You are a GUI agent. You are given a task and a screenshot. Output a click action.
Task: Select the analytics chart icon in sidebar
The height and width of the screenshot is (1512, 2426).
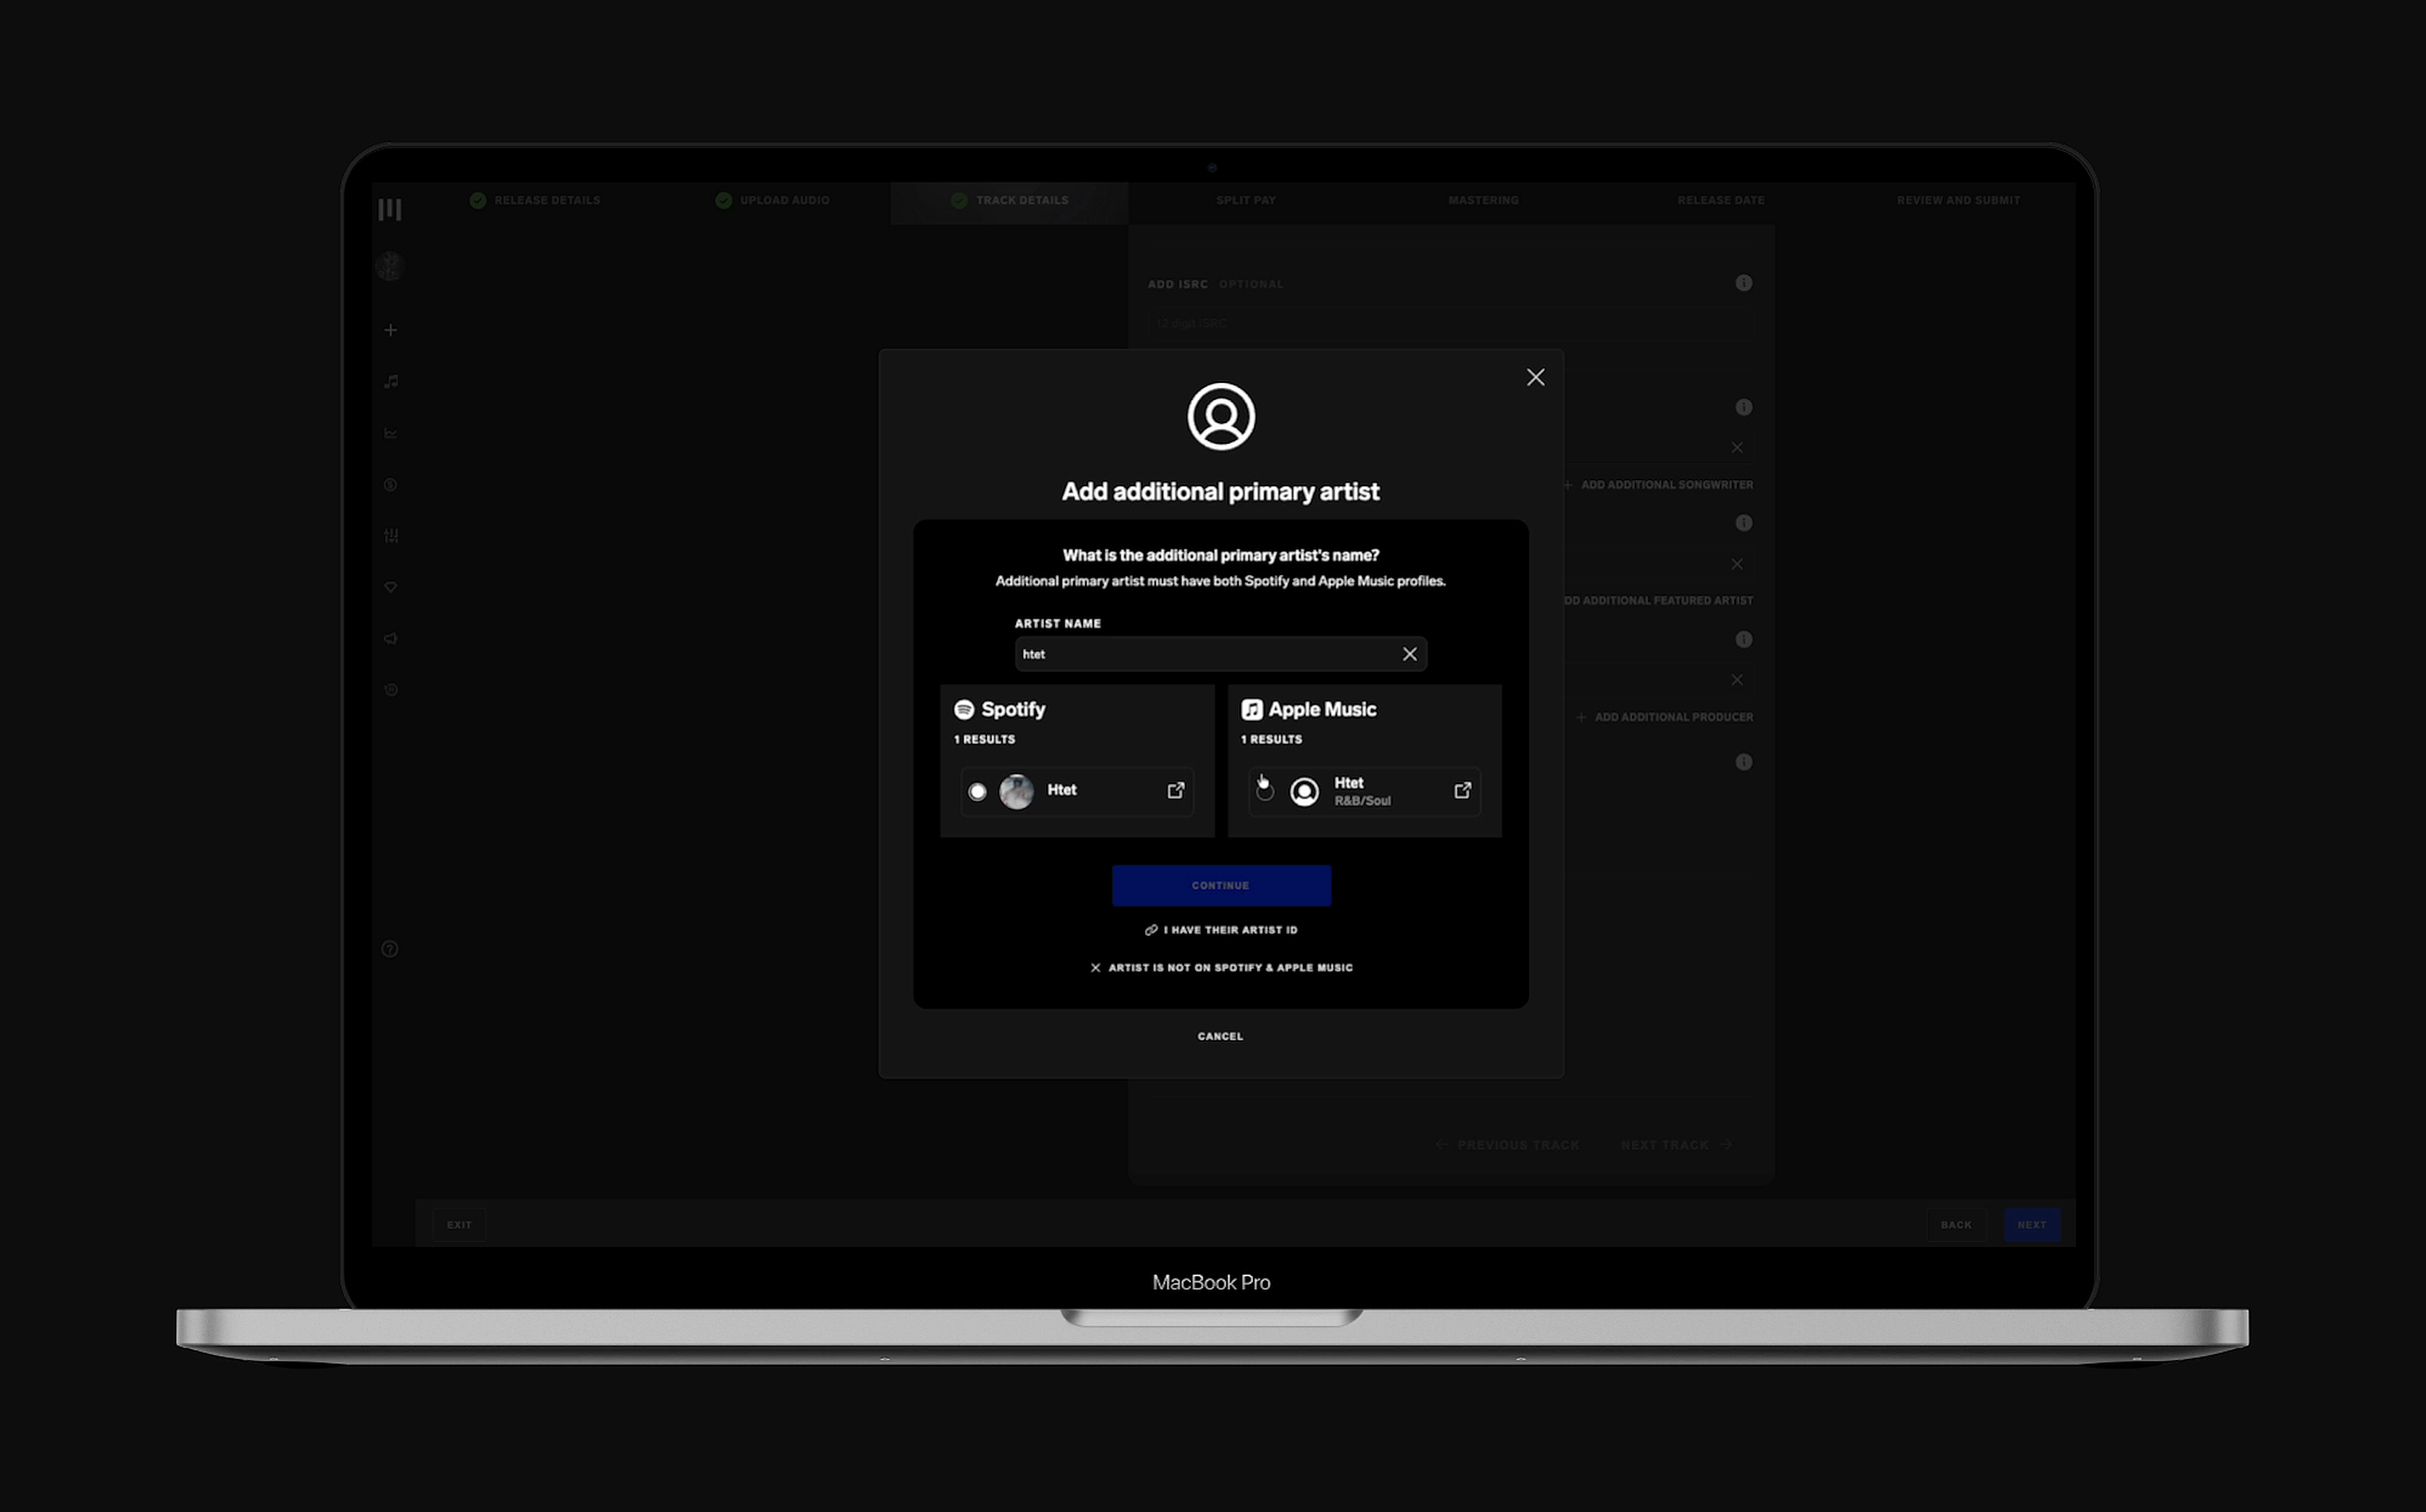390,432
